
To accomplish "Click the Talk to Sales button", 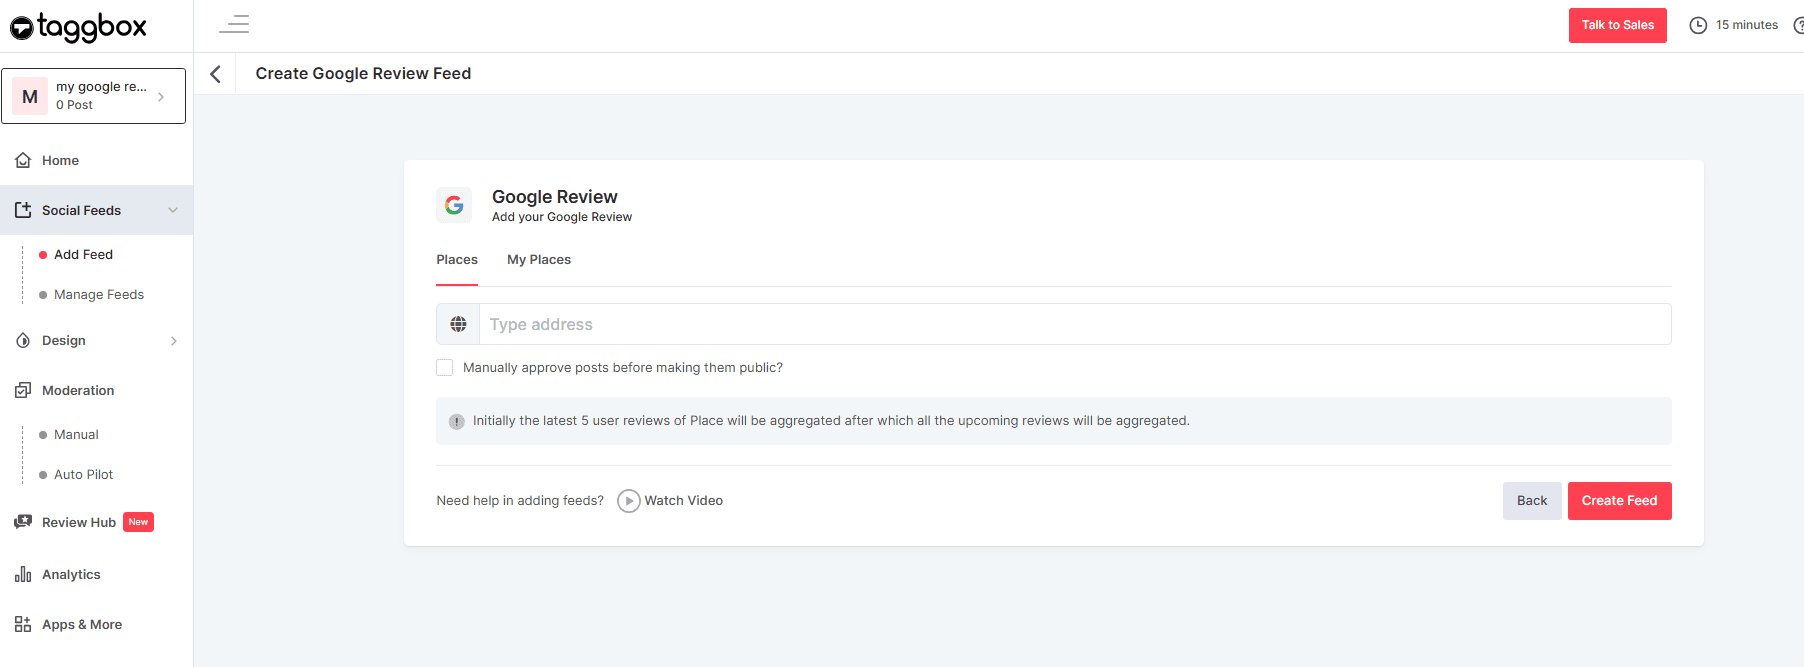I will [x=1617, y=25].
